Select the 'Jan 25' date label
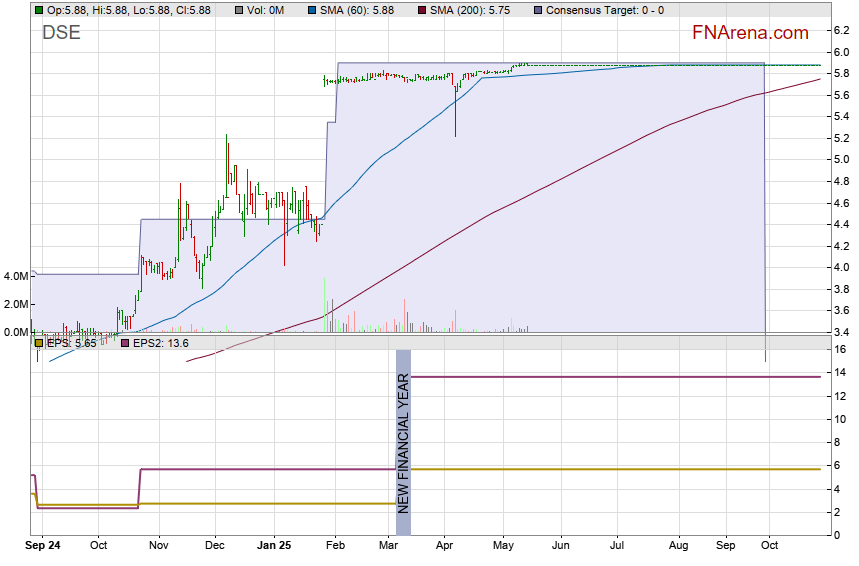 click(275, 546)
